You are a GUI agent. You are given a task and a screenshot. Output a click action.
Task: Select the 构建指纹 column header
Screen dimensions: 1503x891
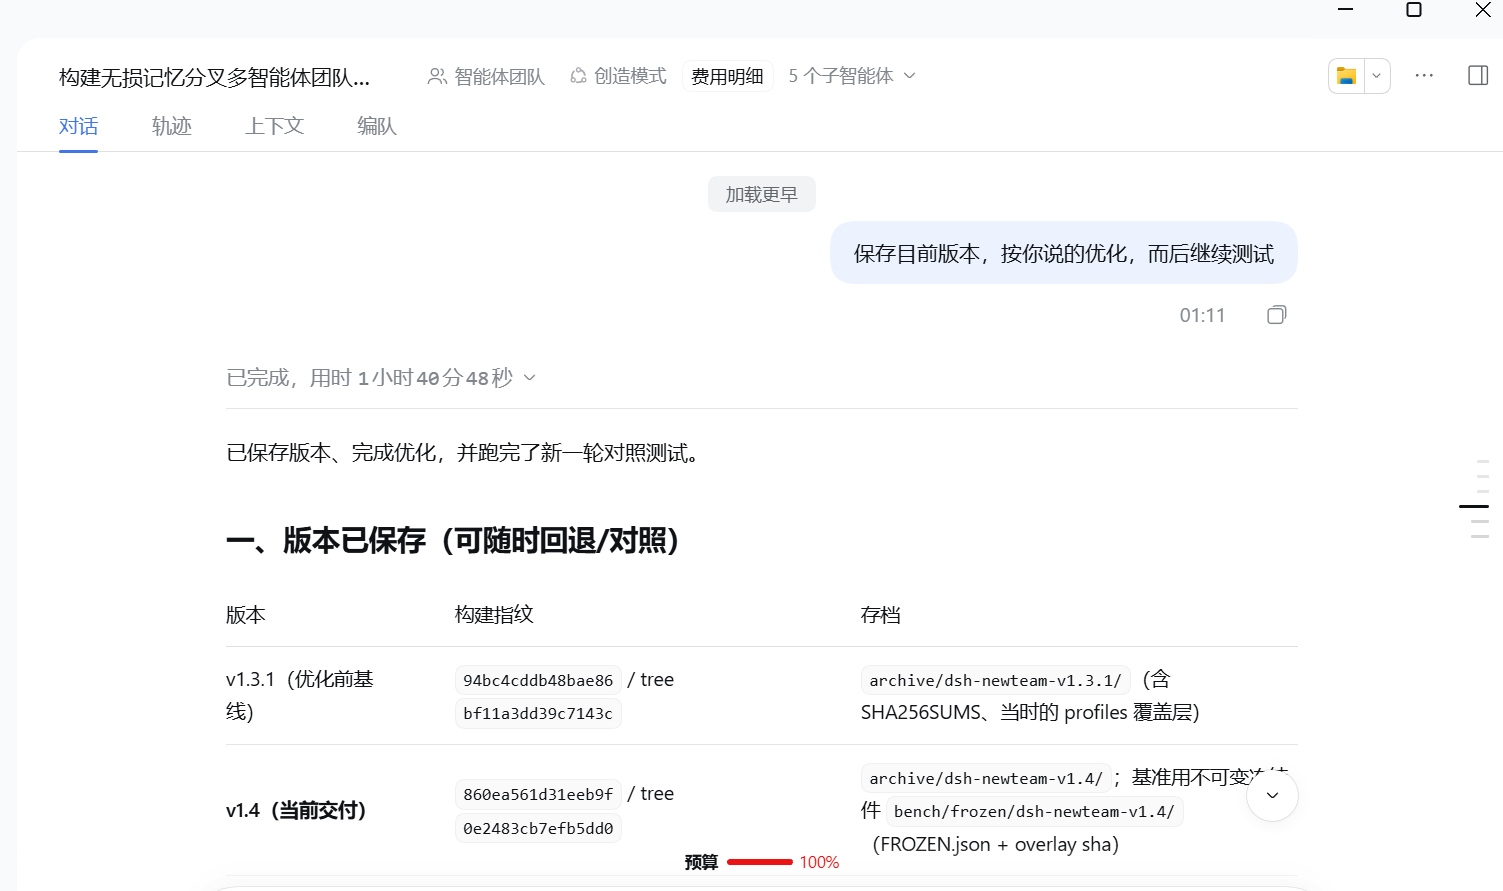494,615
